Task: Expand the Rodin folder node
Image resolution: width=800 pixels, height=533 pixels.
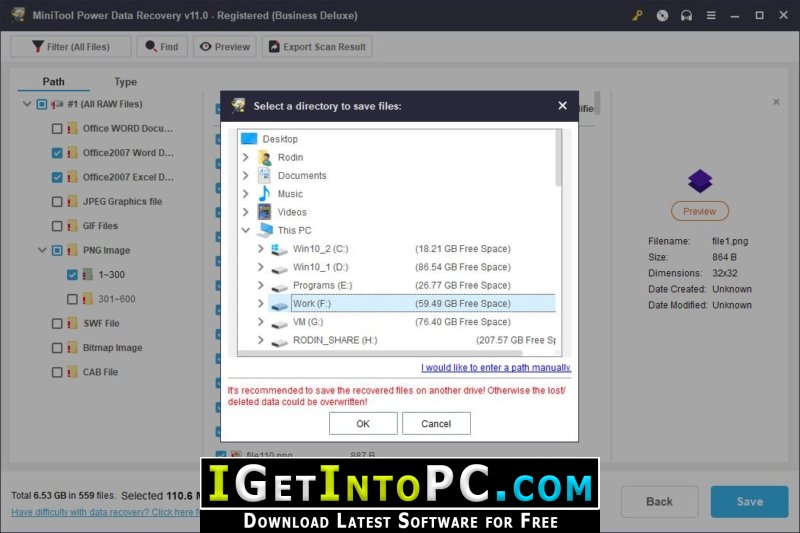Action: point(245,157)
